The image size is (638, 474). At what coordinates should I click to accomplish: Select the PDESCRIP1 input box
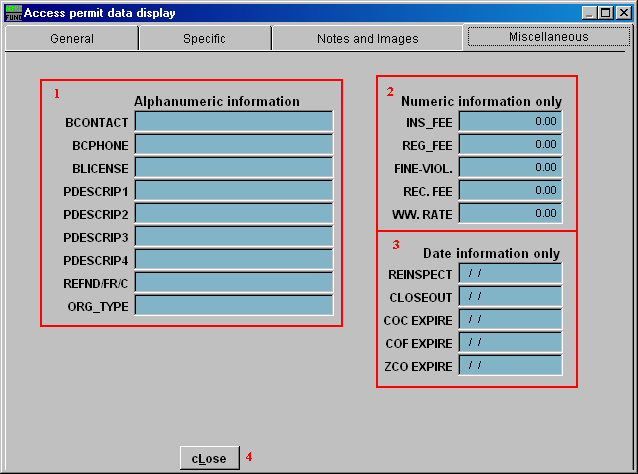(x=234, y=190)
